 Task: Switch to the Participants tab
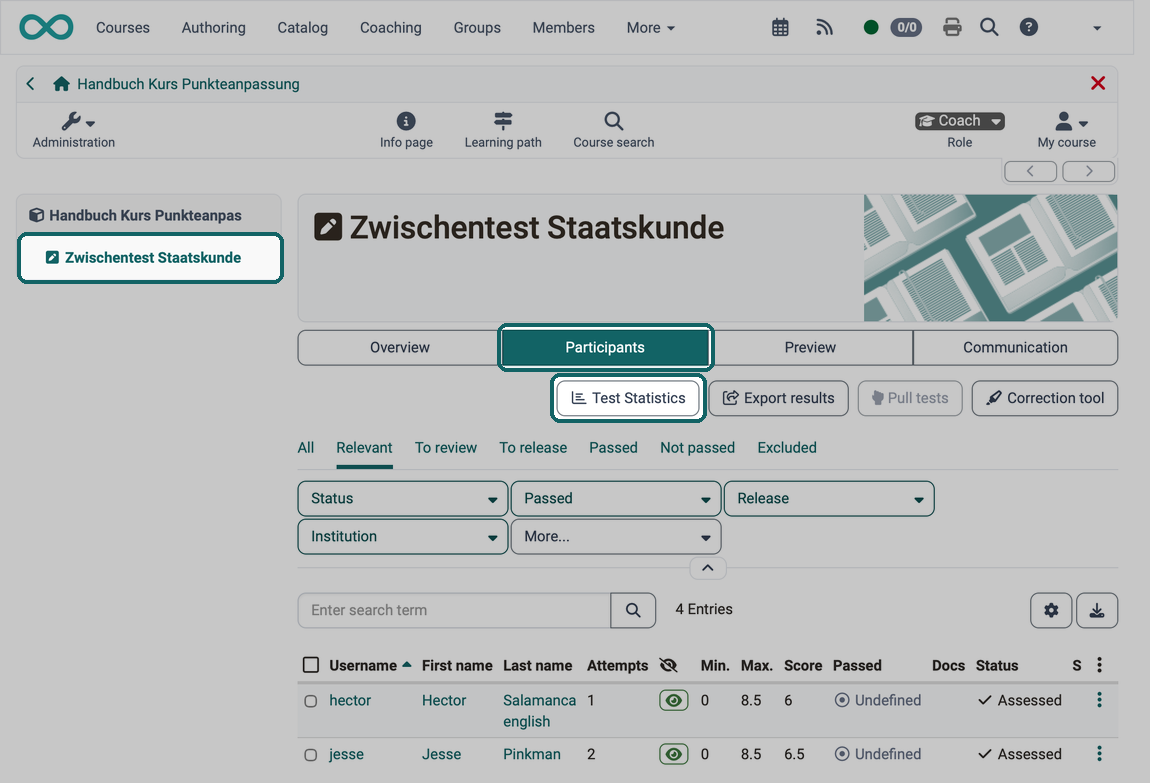click(x=605, y=348)
